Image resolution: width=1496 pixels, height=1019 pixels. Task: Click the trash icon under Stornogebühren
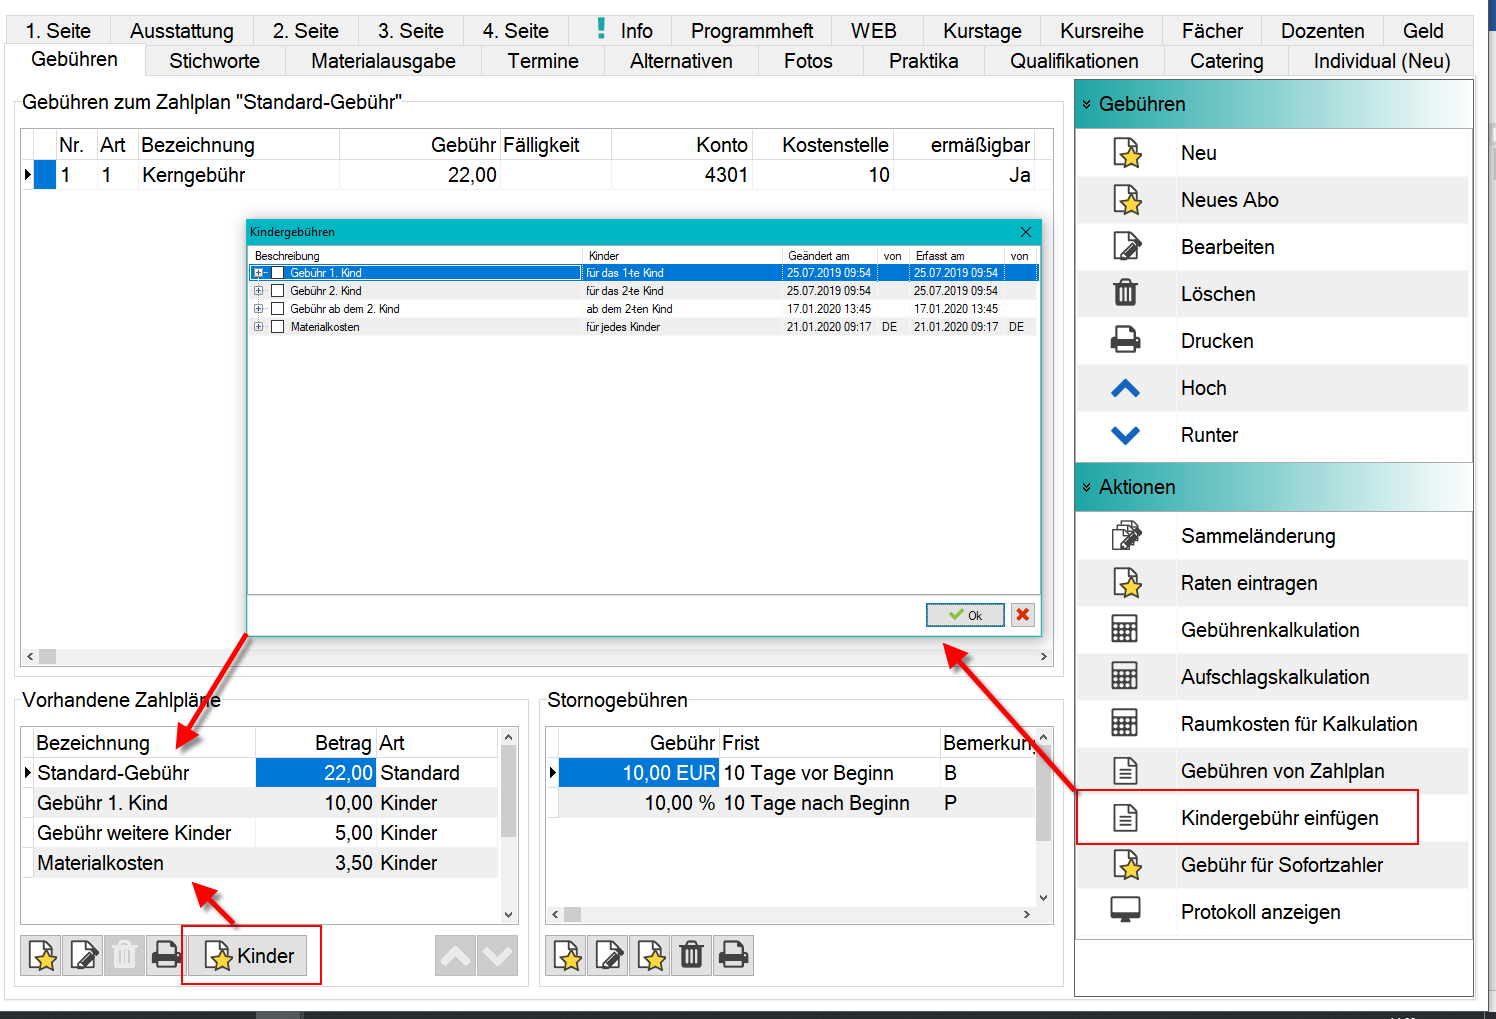click(x=691, y=956)
